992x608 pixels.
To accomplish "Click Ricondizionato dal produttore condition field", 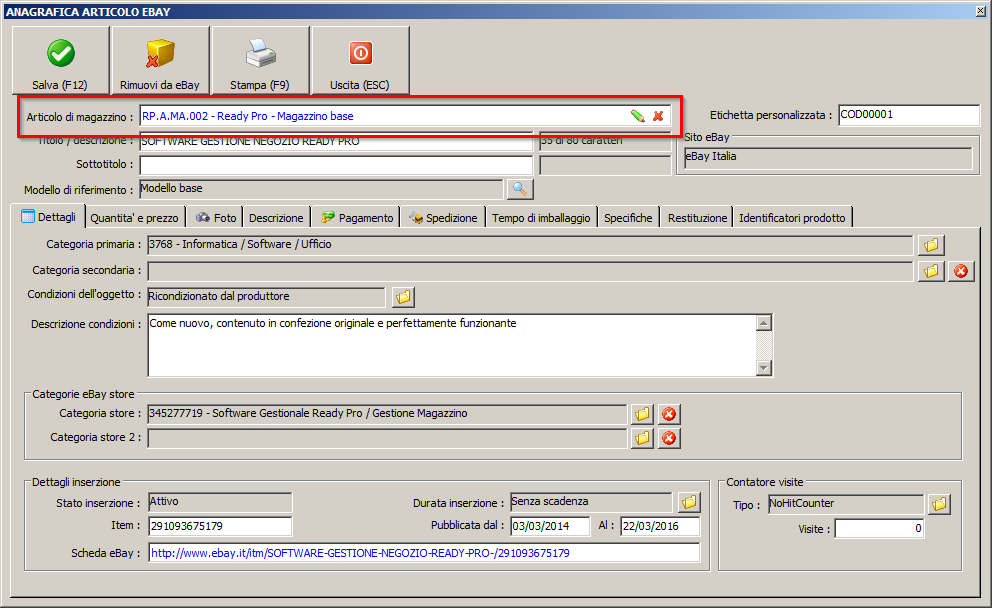I will click(266, 297).
